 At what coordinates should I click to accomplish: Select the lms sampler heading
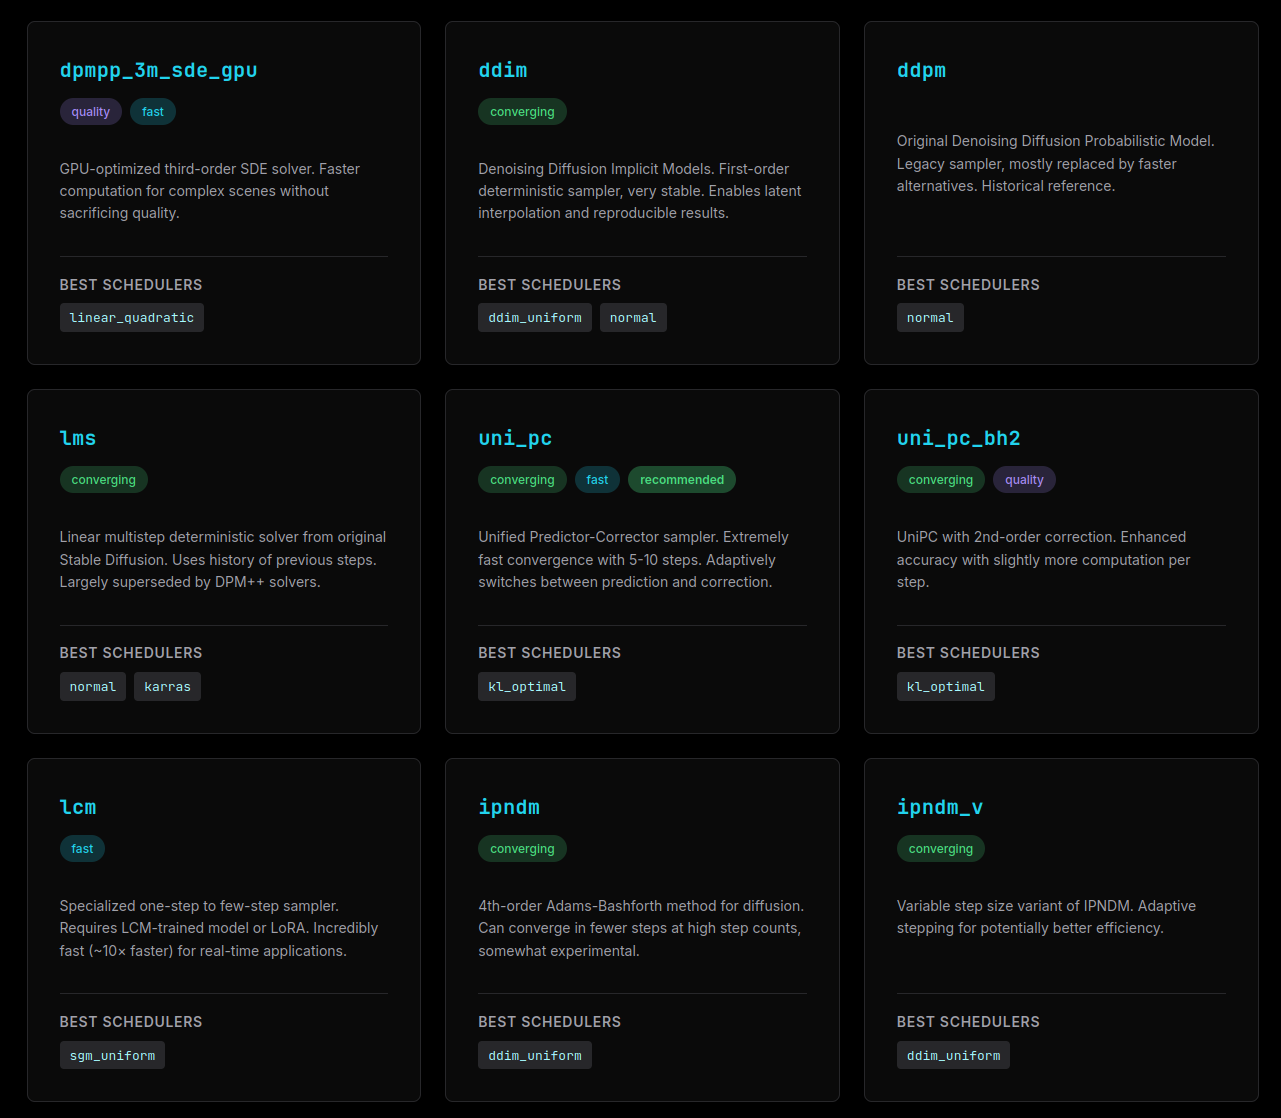point(78,437)
